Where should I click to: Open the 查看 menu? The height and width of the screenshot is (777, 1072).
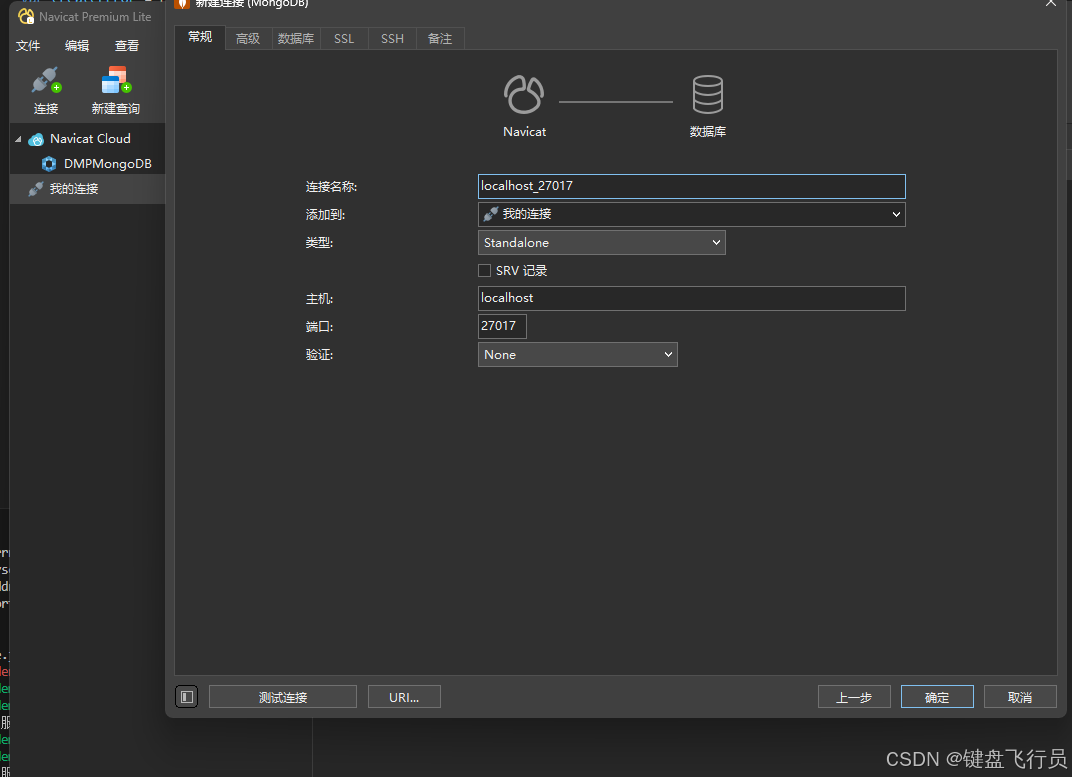126,46
